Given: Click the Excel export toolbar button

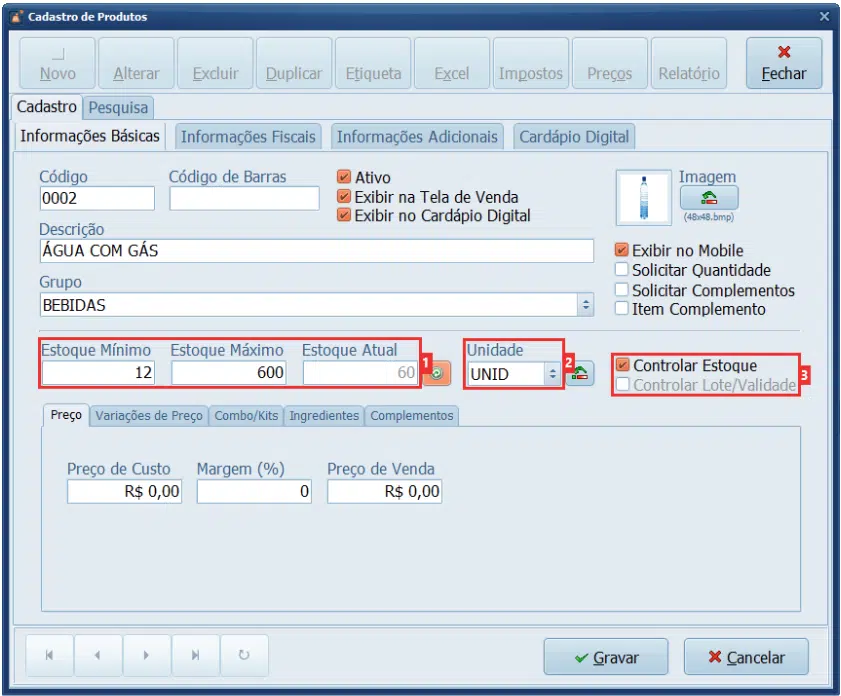Looking at the screenshot, I should [x=452, y=63].
